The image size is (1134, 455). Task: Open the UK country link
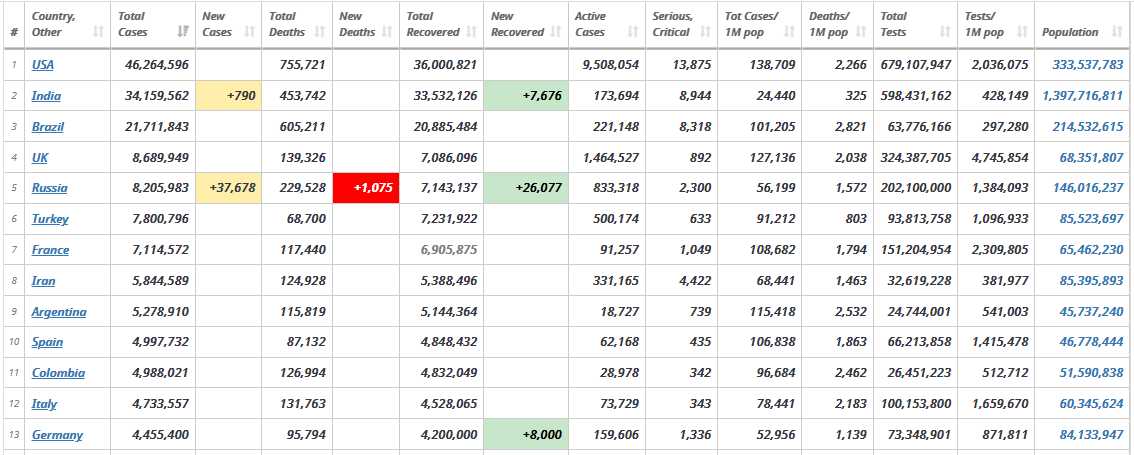[x=40, y=157]
